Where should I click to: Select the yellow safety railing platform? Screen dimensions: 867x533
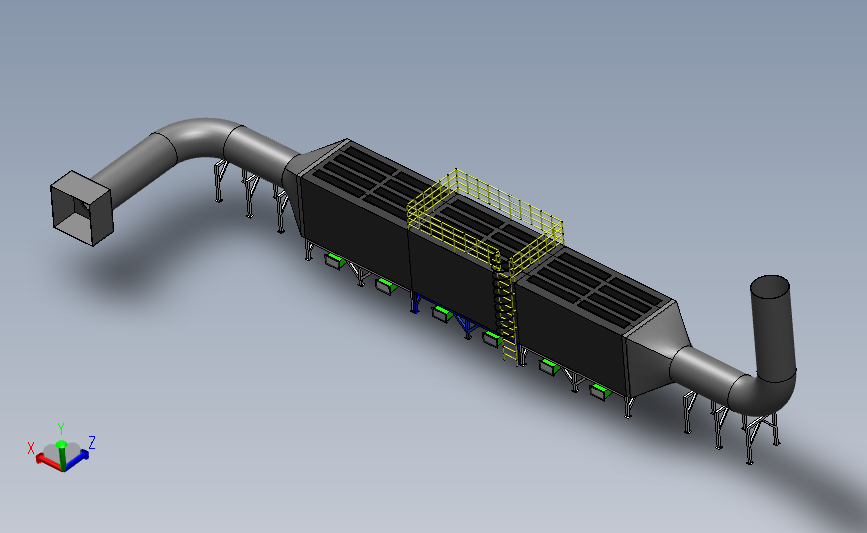click(x=485, y=223)
